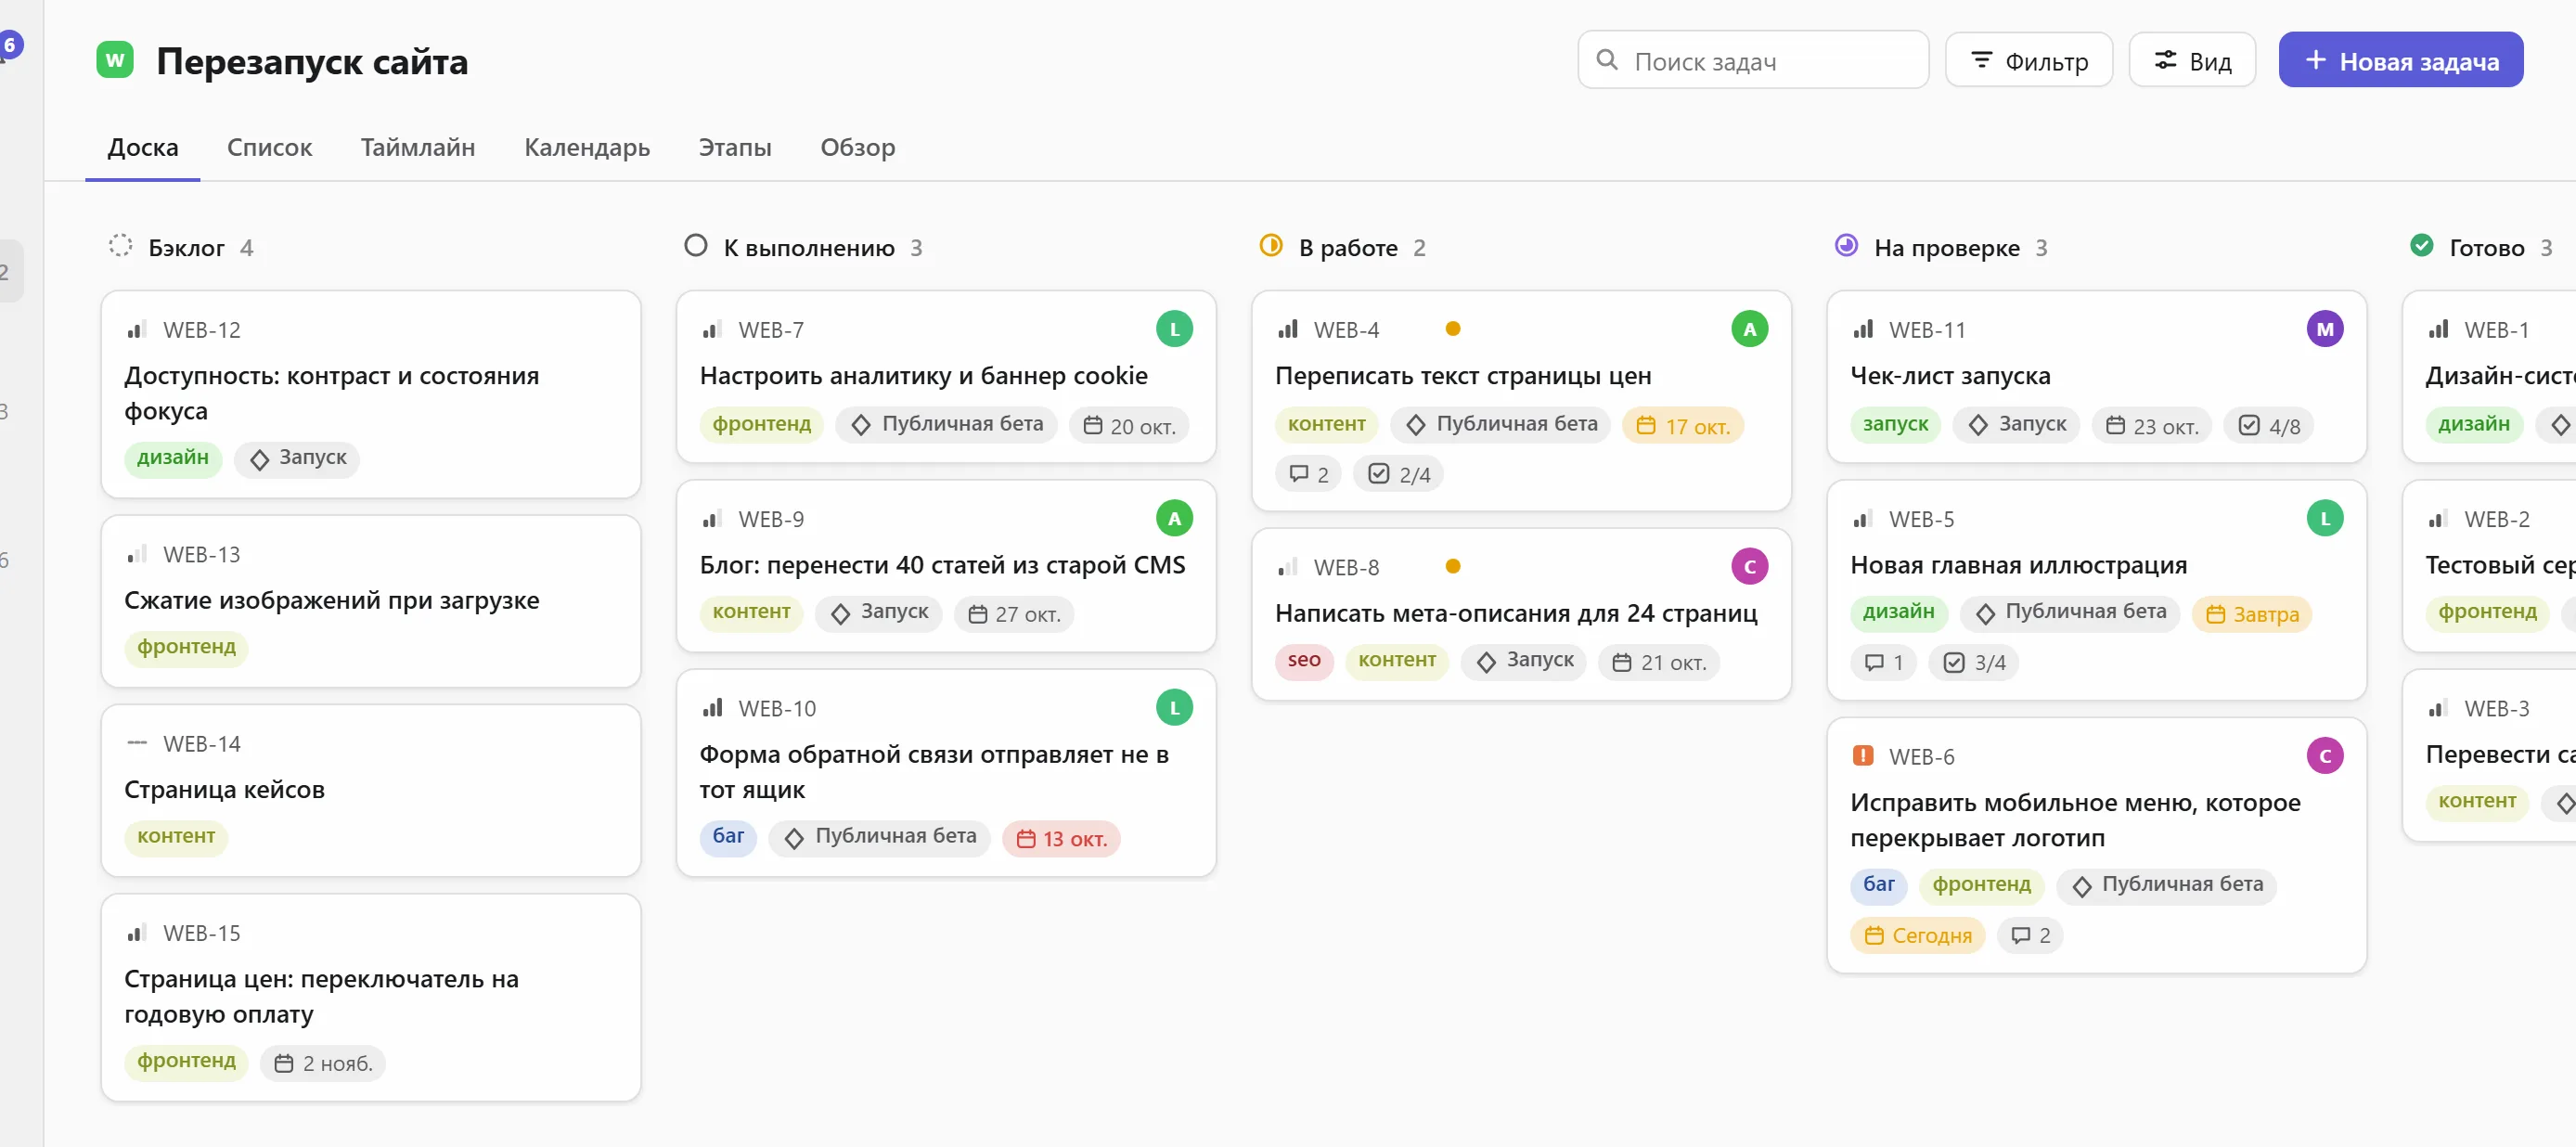Click the overdue 13 окт. date on WEB-10
Viewport: 2576px width, 1147px height.
click(1061, 839)
